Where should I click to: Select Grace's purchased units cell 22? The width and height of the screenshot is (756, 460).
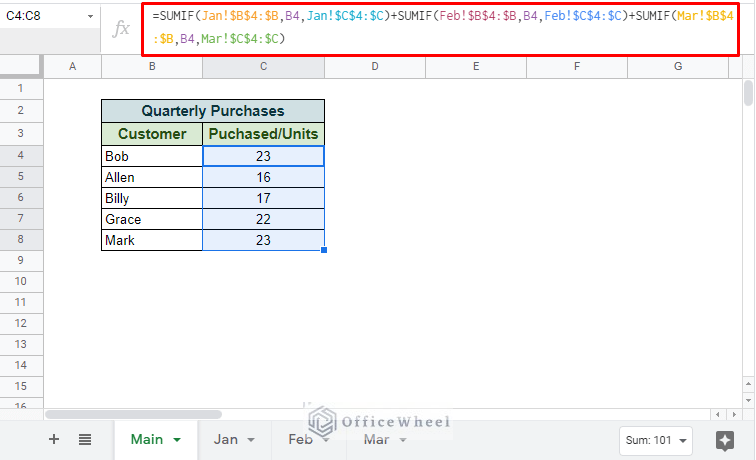click(263, 219)
